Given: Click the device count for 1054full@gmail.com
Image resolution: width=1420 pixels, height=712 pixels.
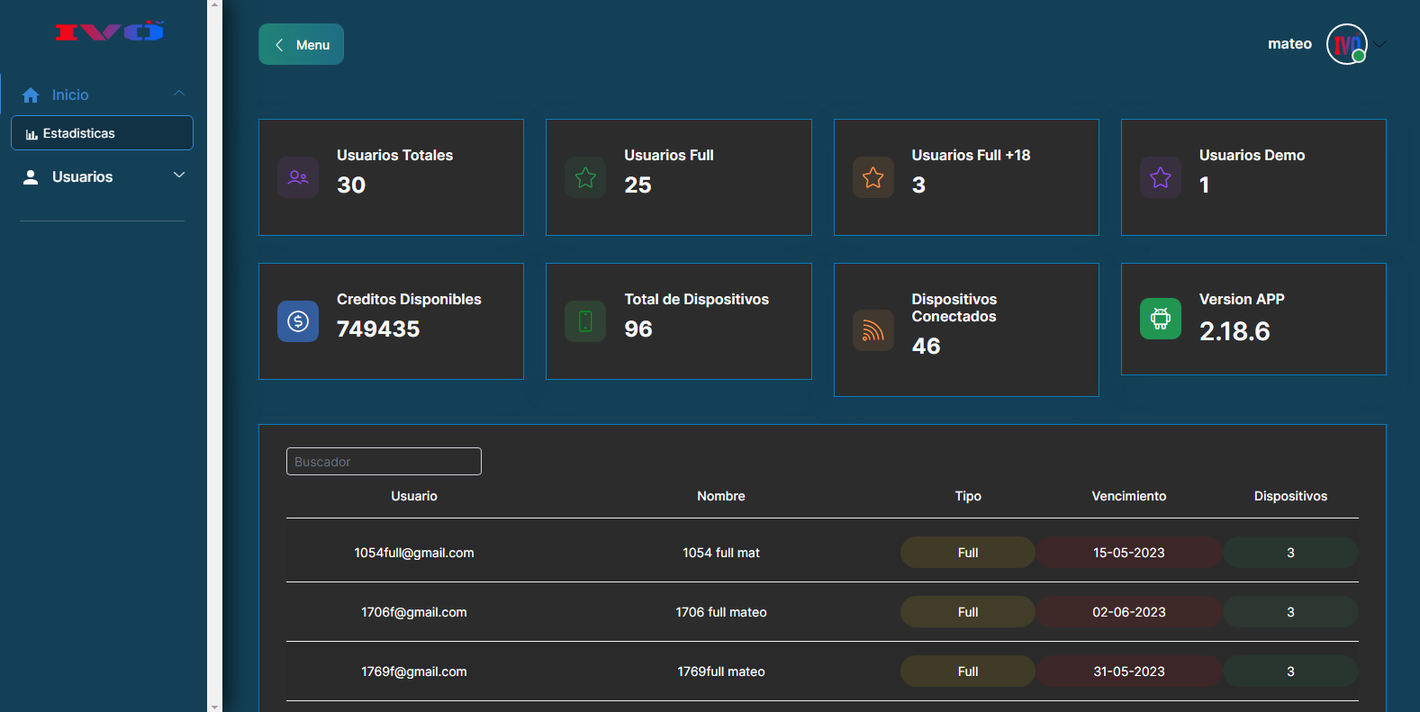Looking at the screenshot, I should [1291, 552].
